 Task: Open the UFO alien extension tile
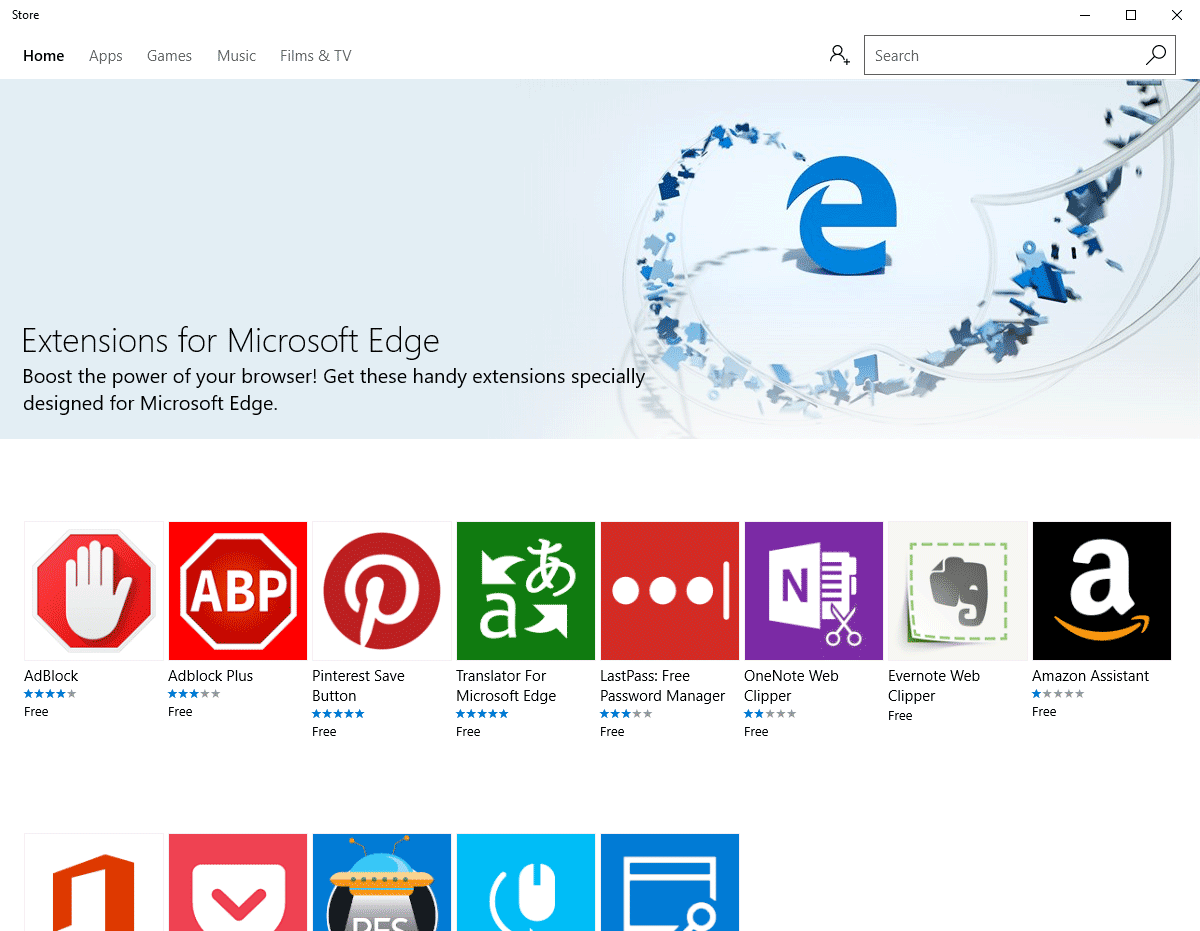(x=382, y=882)
